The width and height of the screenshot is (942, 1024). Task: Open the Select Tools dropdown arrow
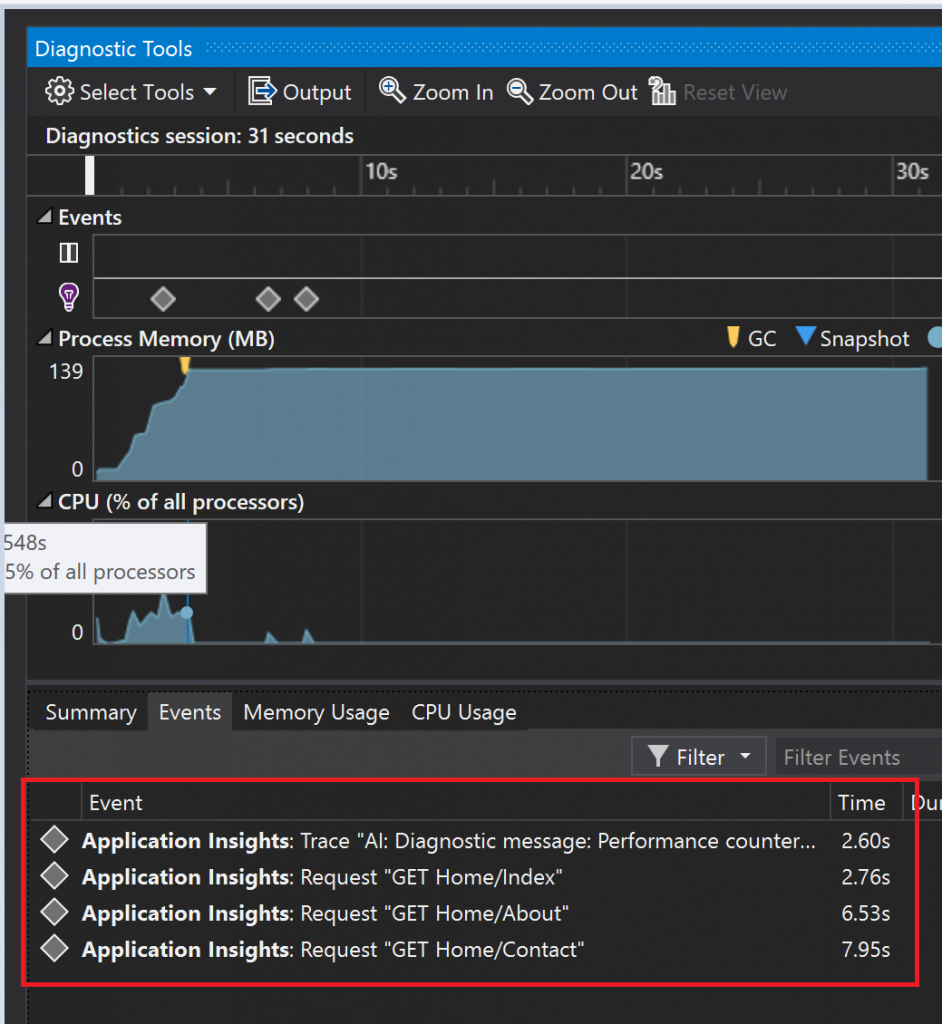[210, 92]
